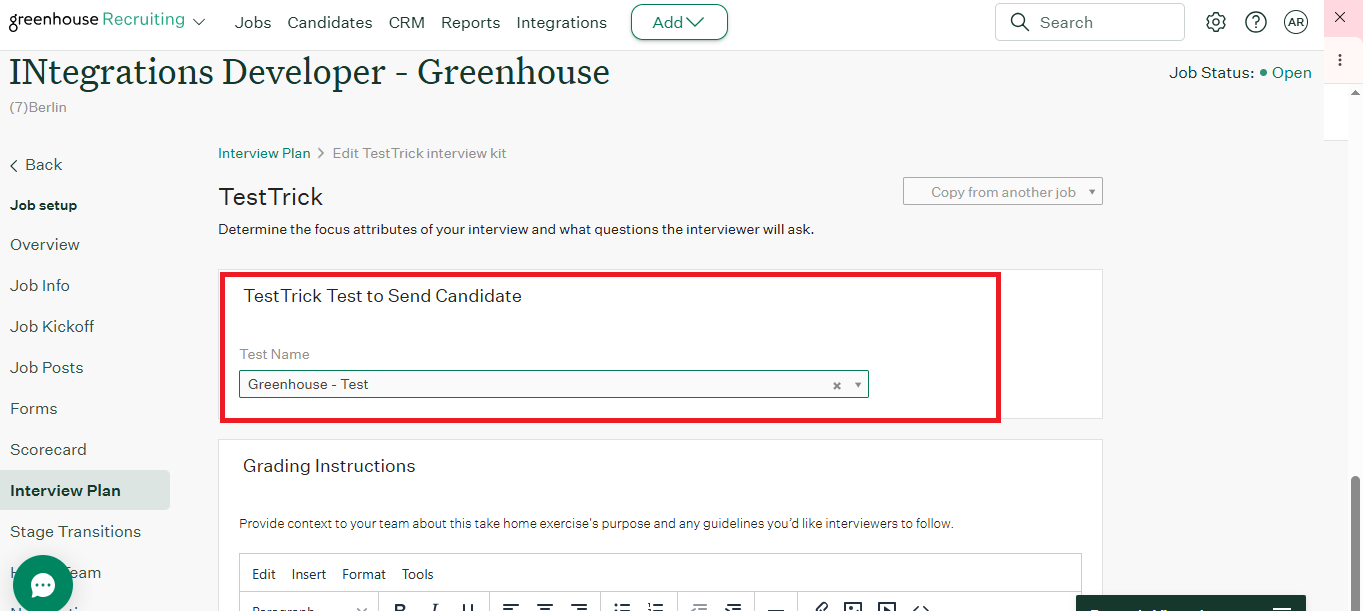
Task: Click the greenhouse logo
Action: [97, 20]
